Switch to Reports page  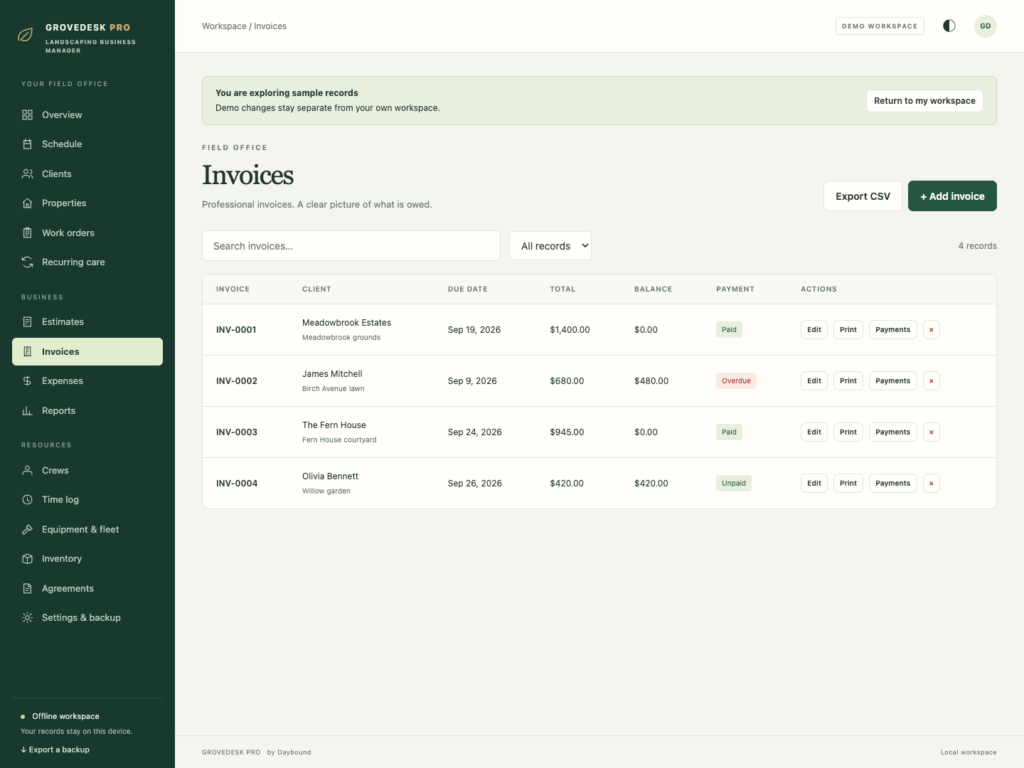(x=88, y=411)
